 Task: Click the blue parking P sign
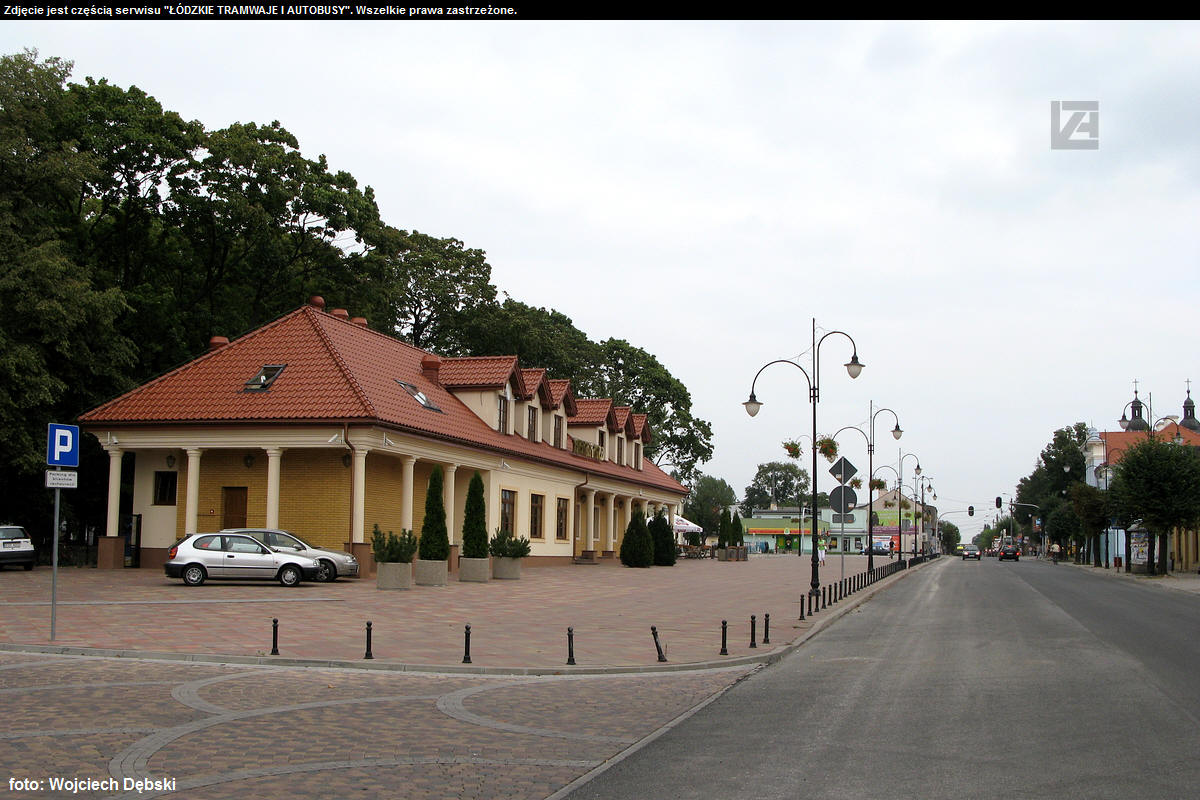point(62,445)
